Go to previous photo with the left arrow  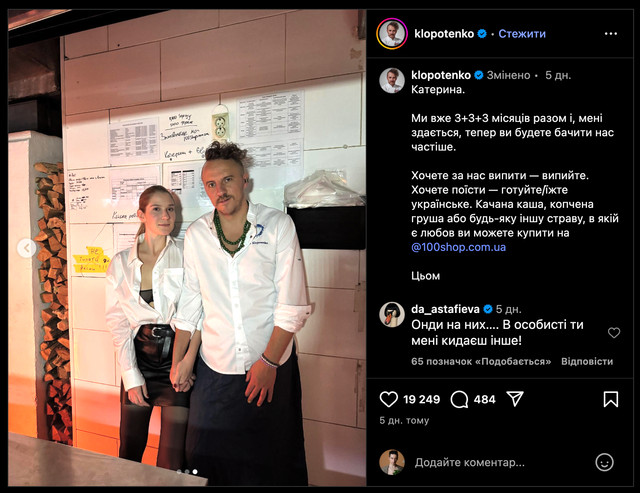click(27, 248)
